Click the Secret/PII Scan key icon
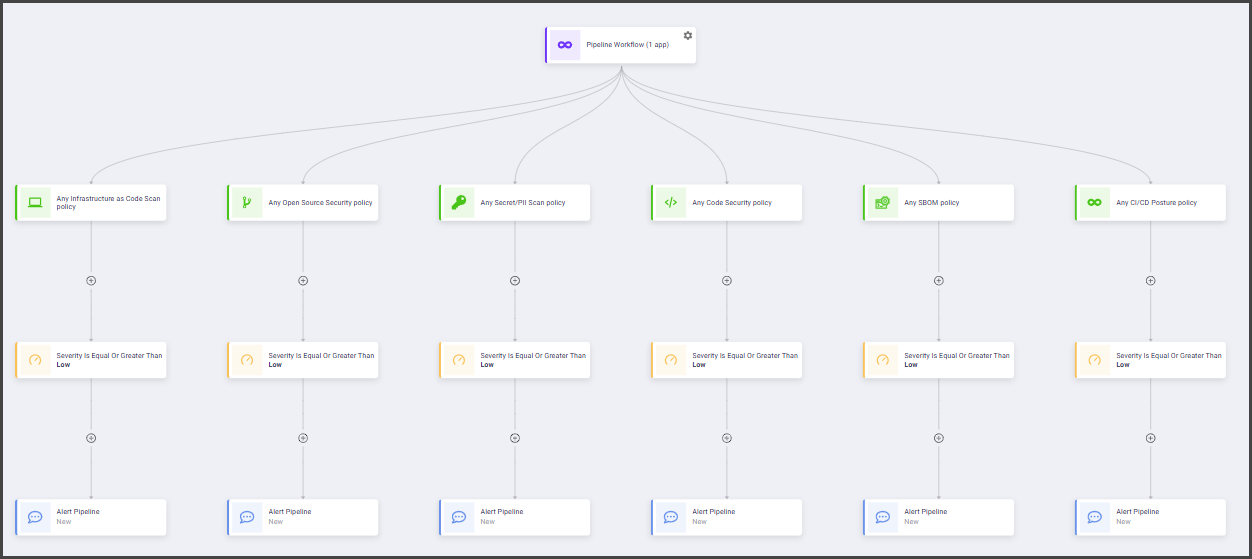The height and width of the screenshot is (559, 1252). (x=459, y=202)
